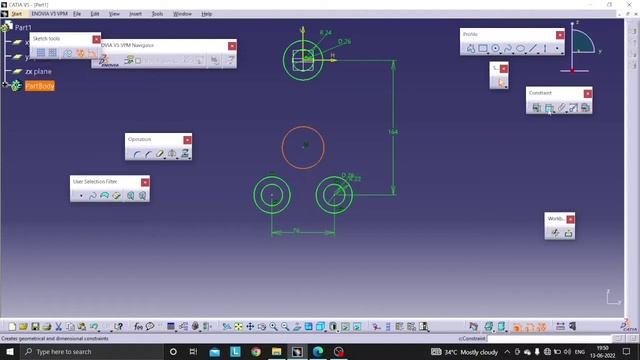This screenshot has width=640, height=360.
Task: Open the Insert menu
Action: (136, 14)
